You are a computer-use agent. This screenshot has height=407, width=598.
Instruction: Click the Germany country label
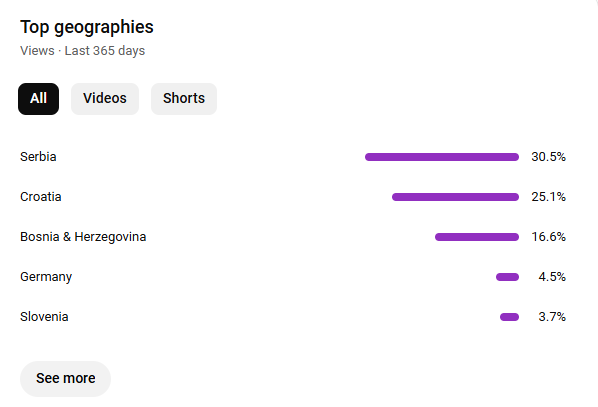click(46, 277)
